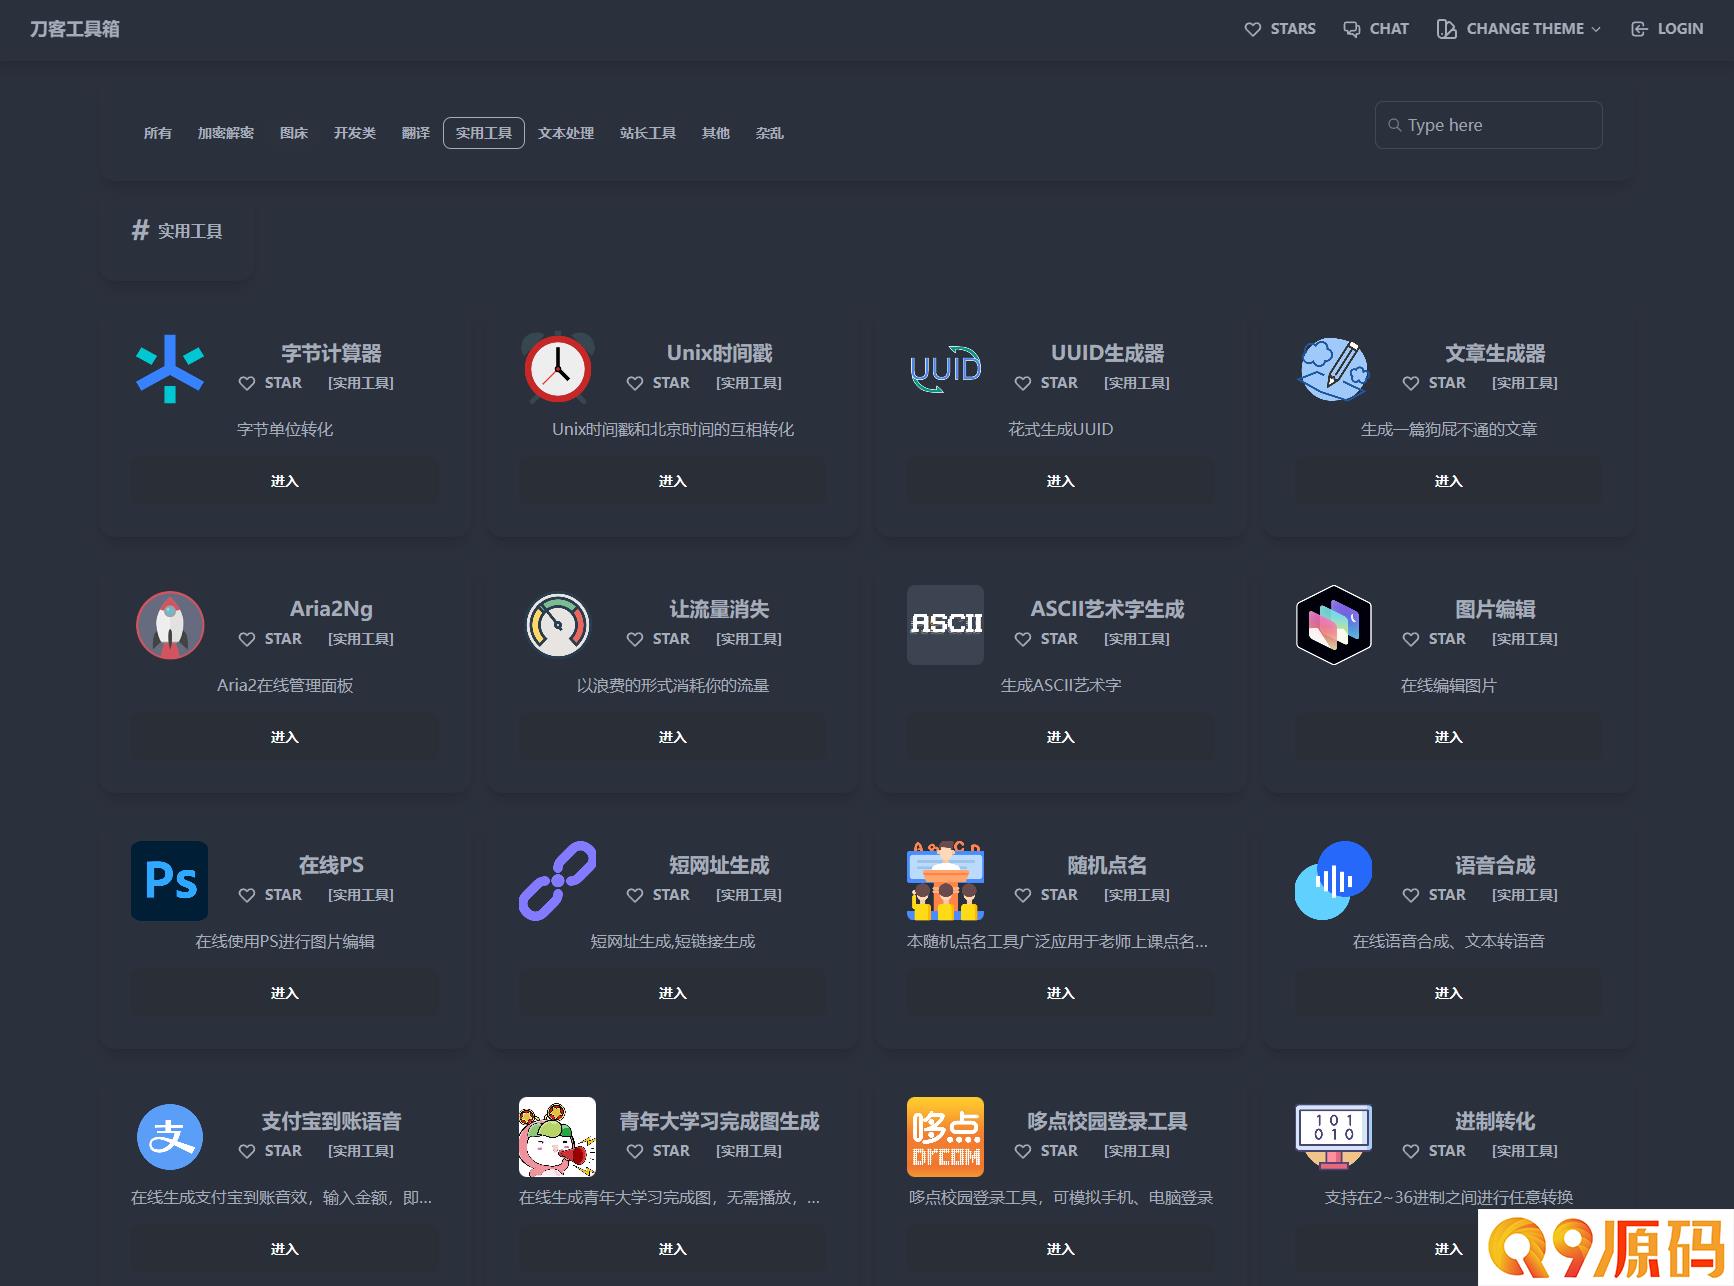Click the blue Alipay 支付宝到账语音 icon
Image resolution: width=1734 pixels, height=1286 pixels.
pyautogui.click(x=170, y=1137)
